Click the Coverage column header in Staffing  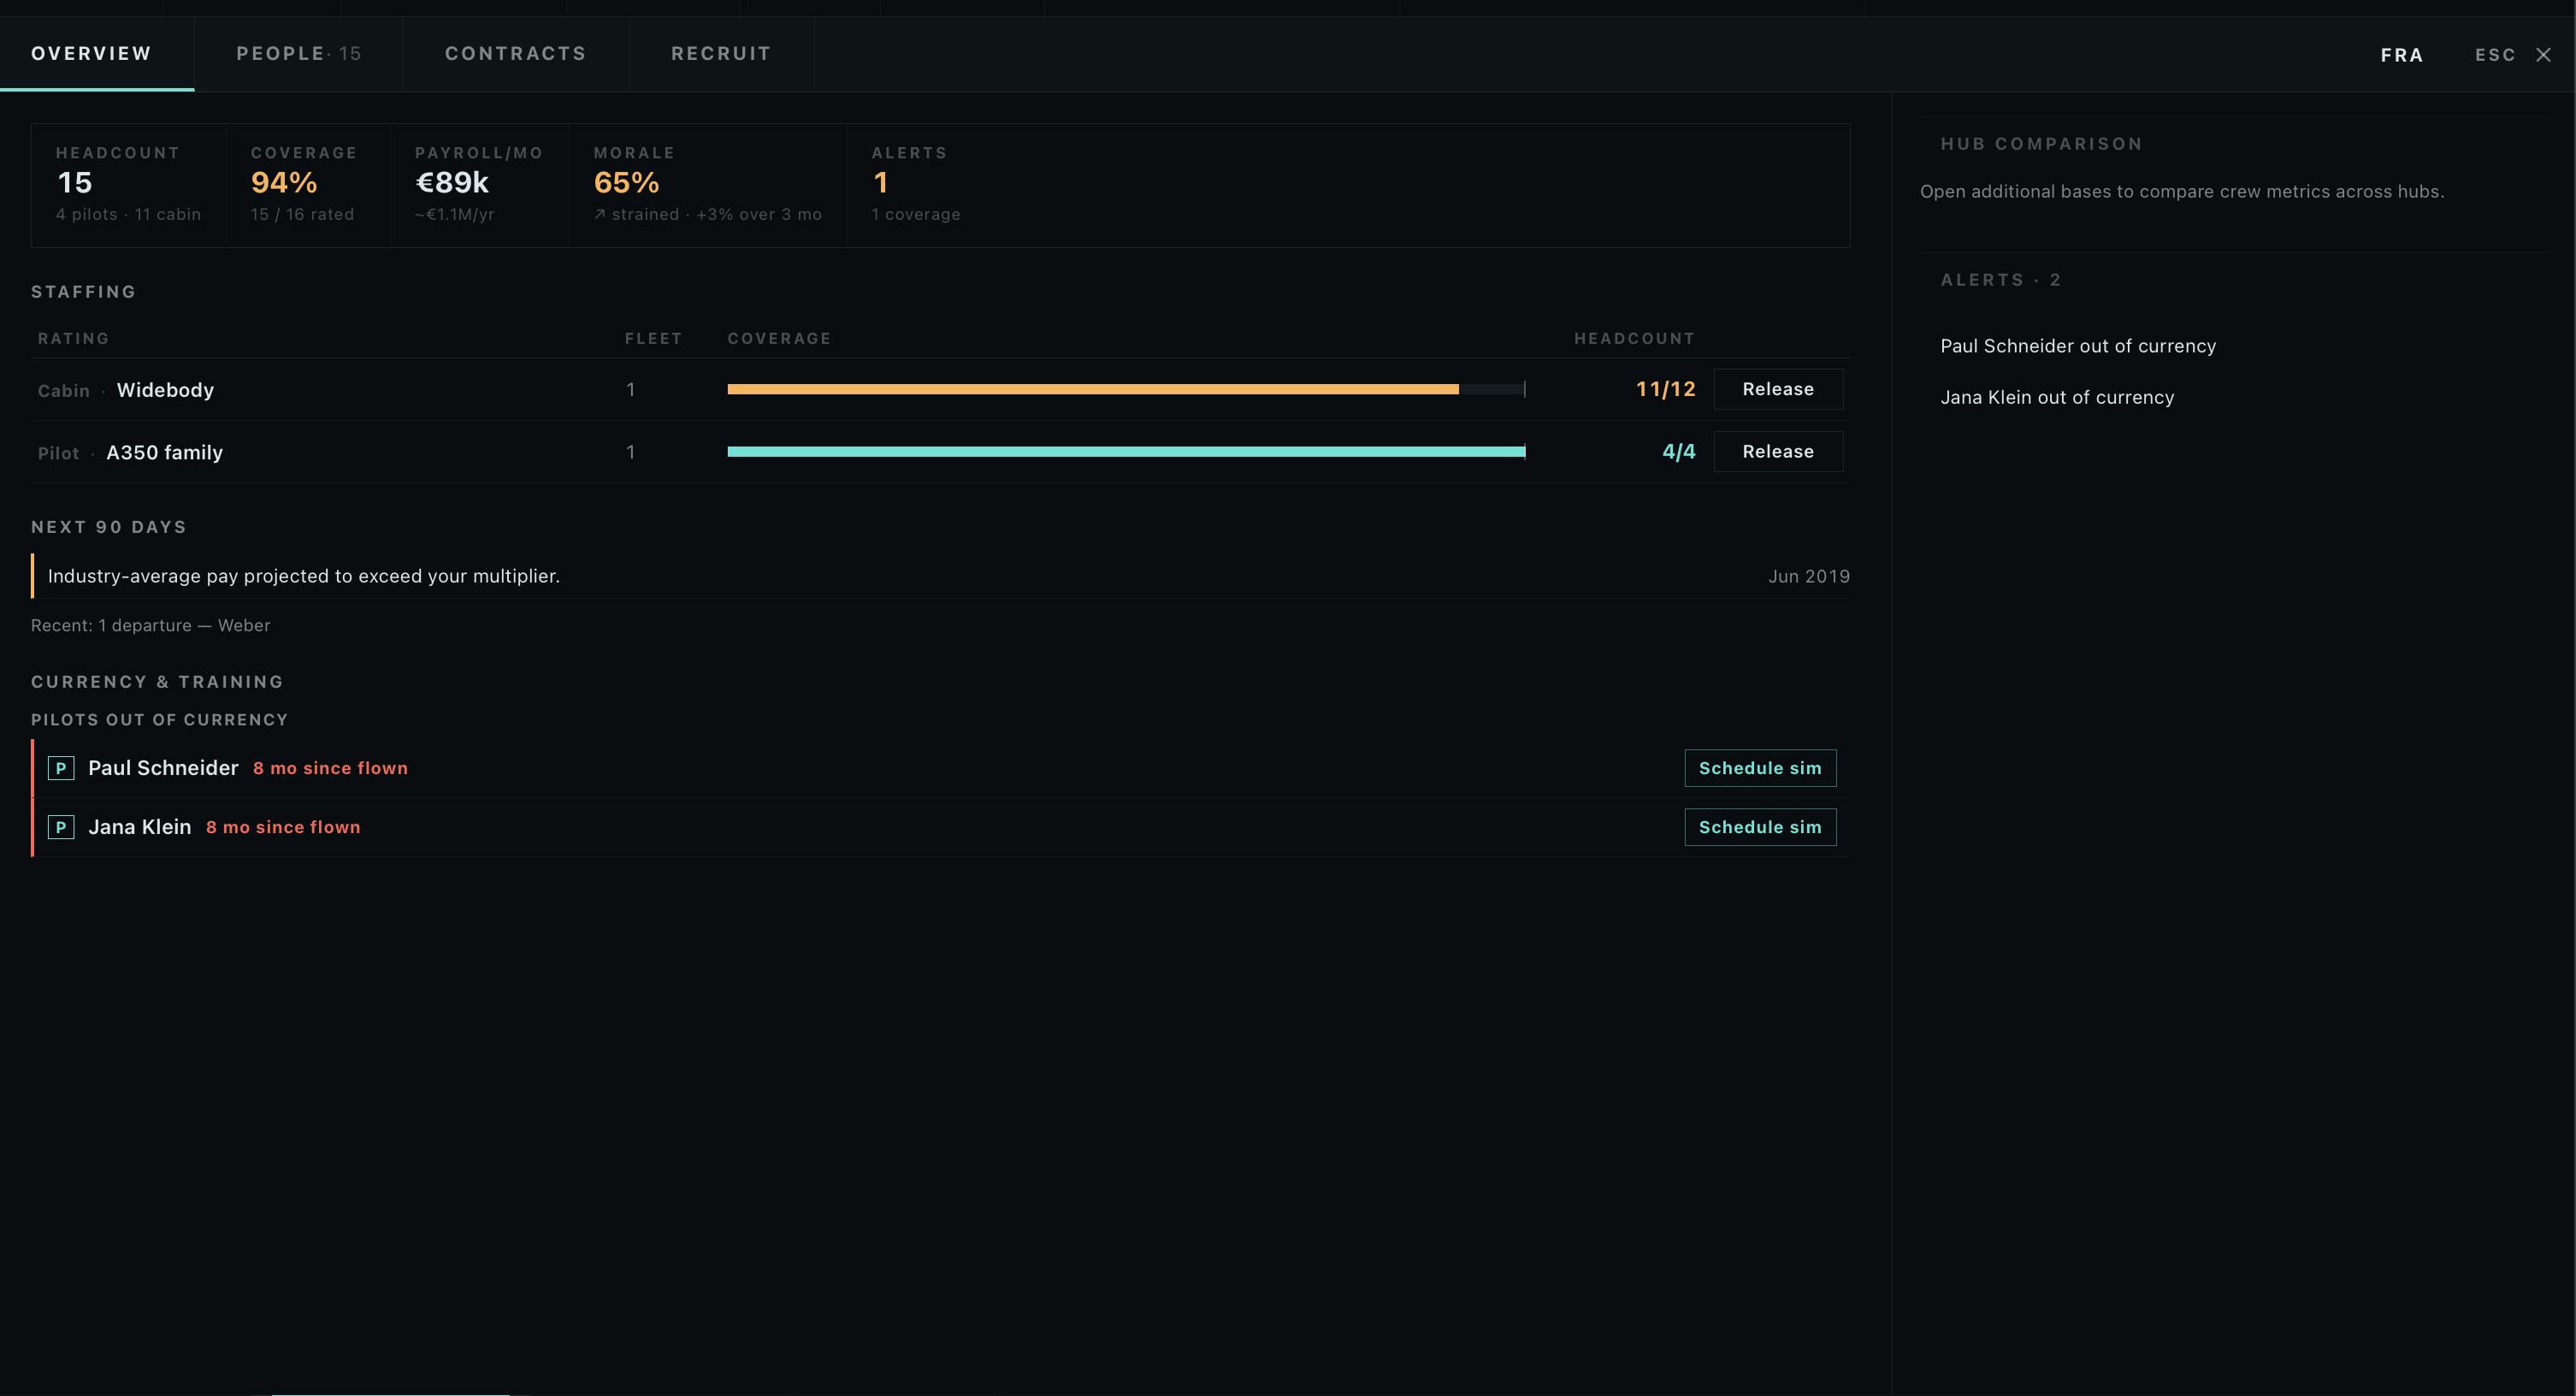[x=779, y=338]
